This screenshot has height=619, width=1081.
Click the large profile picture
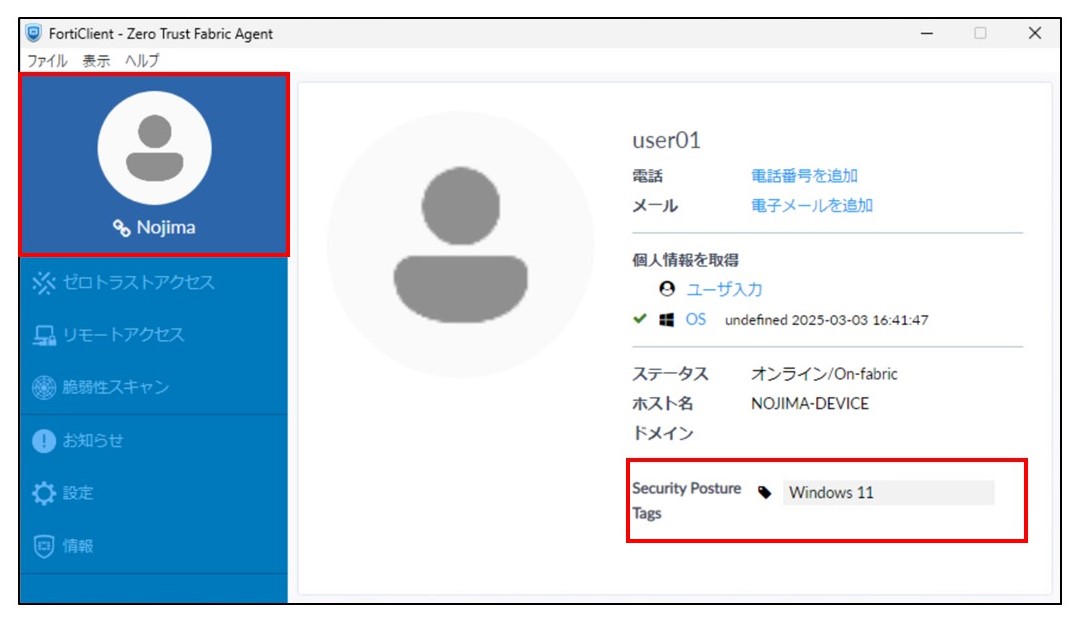tap(461, 244)
